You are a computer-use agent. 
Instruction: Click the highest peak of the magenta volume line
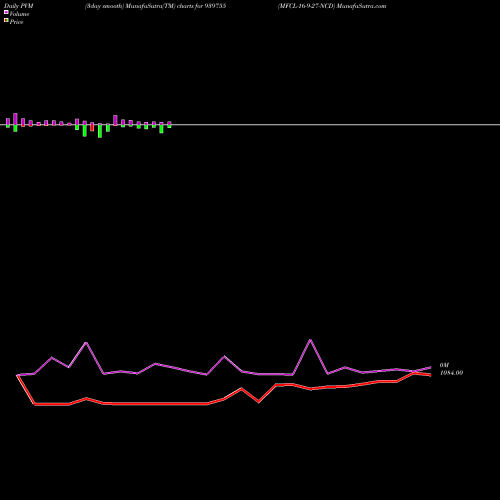pyautogui.click(x=310, y=340)
